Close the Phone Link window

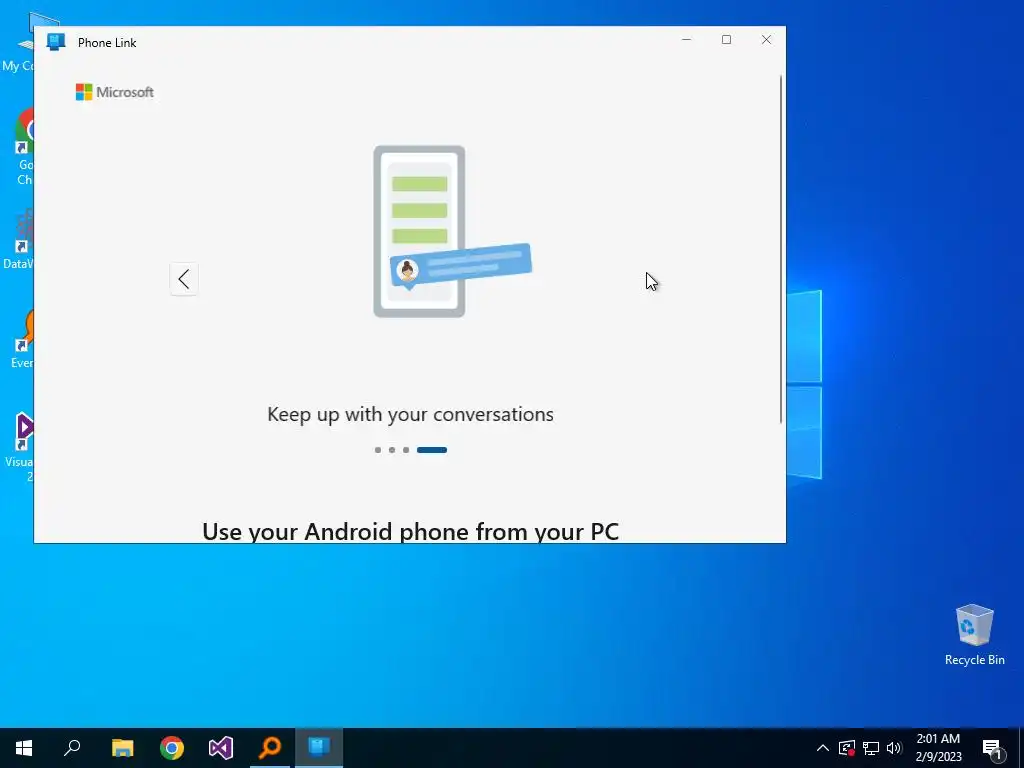[x=766, y=40]
